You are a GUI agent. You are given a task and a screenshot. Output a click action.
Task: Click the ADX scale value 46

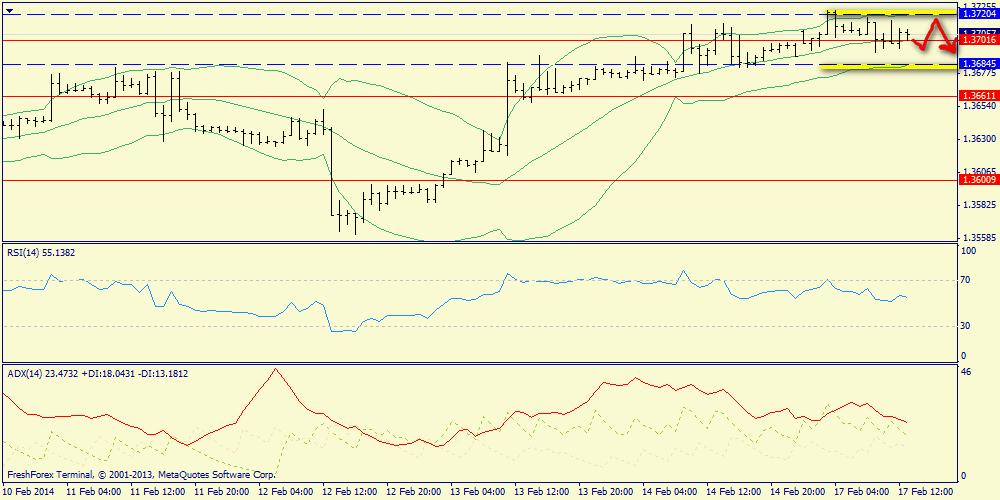(x=966, y=372)
